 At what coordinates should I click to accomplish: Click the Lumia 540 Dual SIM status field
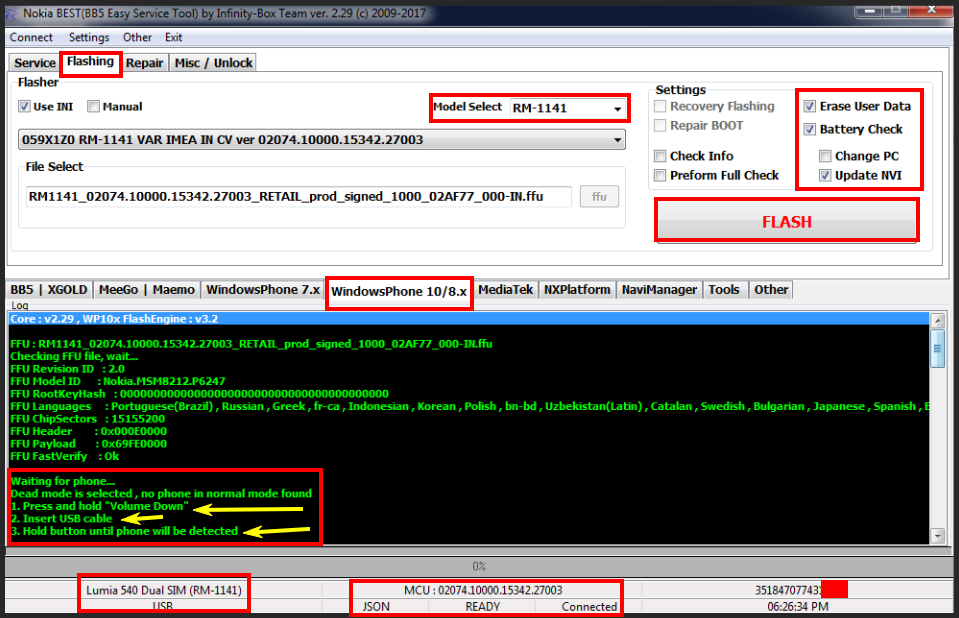(164, 590)
